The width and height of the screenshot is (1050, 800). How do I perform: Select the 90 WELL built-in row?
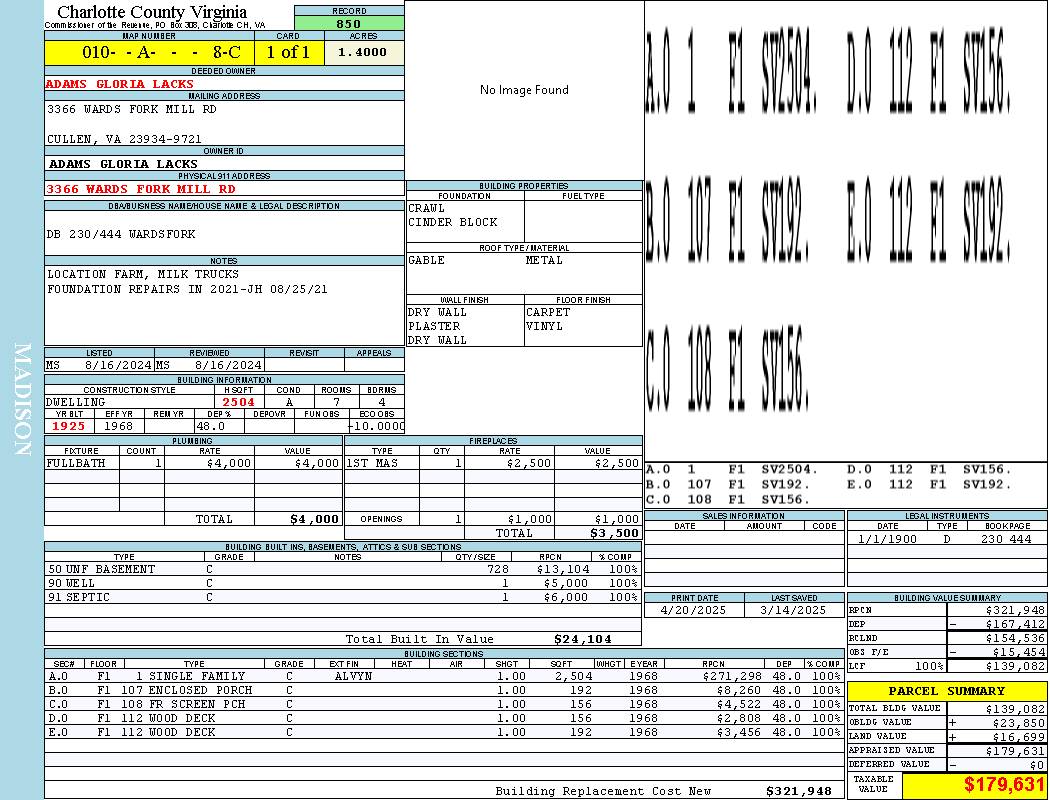(342, 583)
